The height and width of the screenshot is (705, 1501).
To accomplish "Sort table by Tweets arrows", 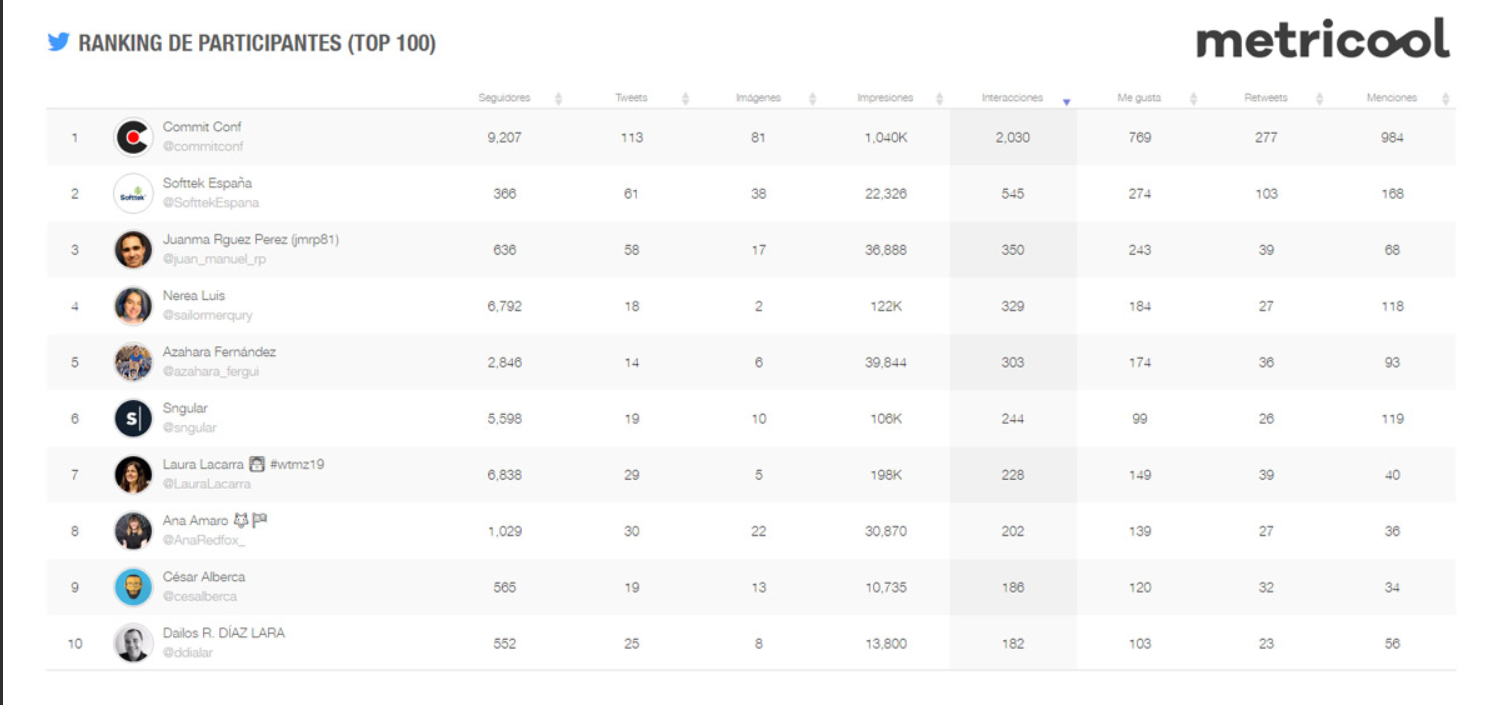I will (x=685, y=98).
